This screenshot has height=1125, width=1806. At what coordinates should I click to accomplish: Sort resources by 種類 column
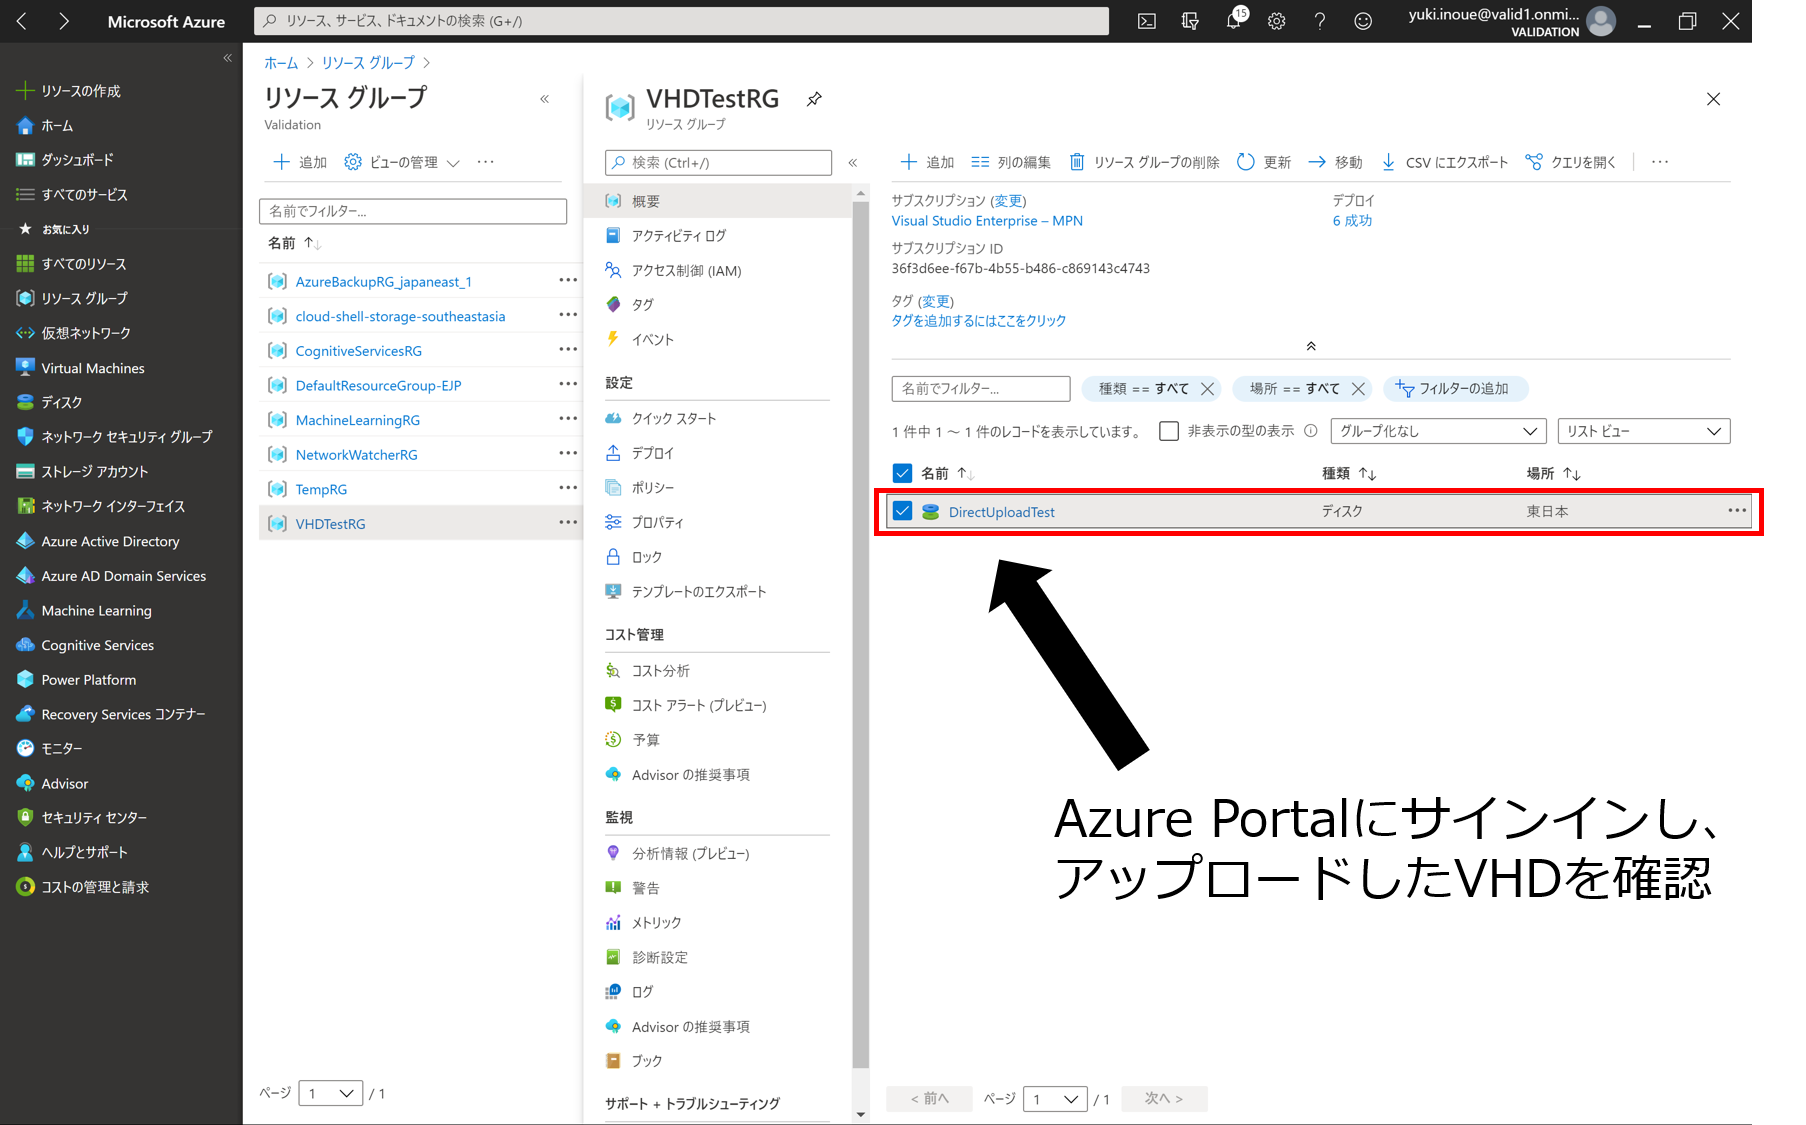pyautogui.click(x=1349, y=473)
